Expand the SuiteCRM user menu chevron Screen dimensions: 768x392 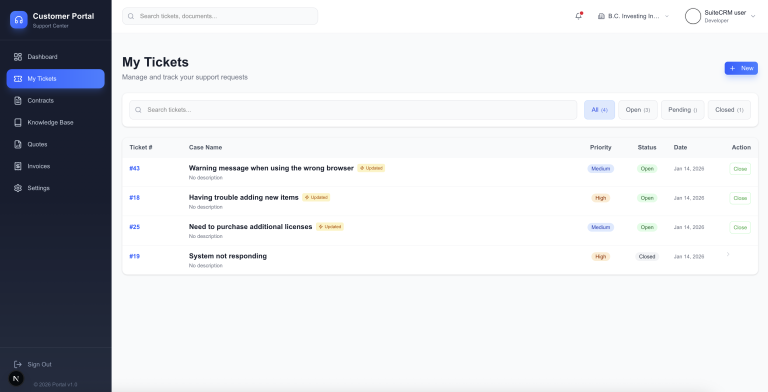[753, 16]
